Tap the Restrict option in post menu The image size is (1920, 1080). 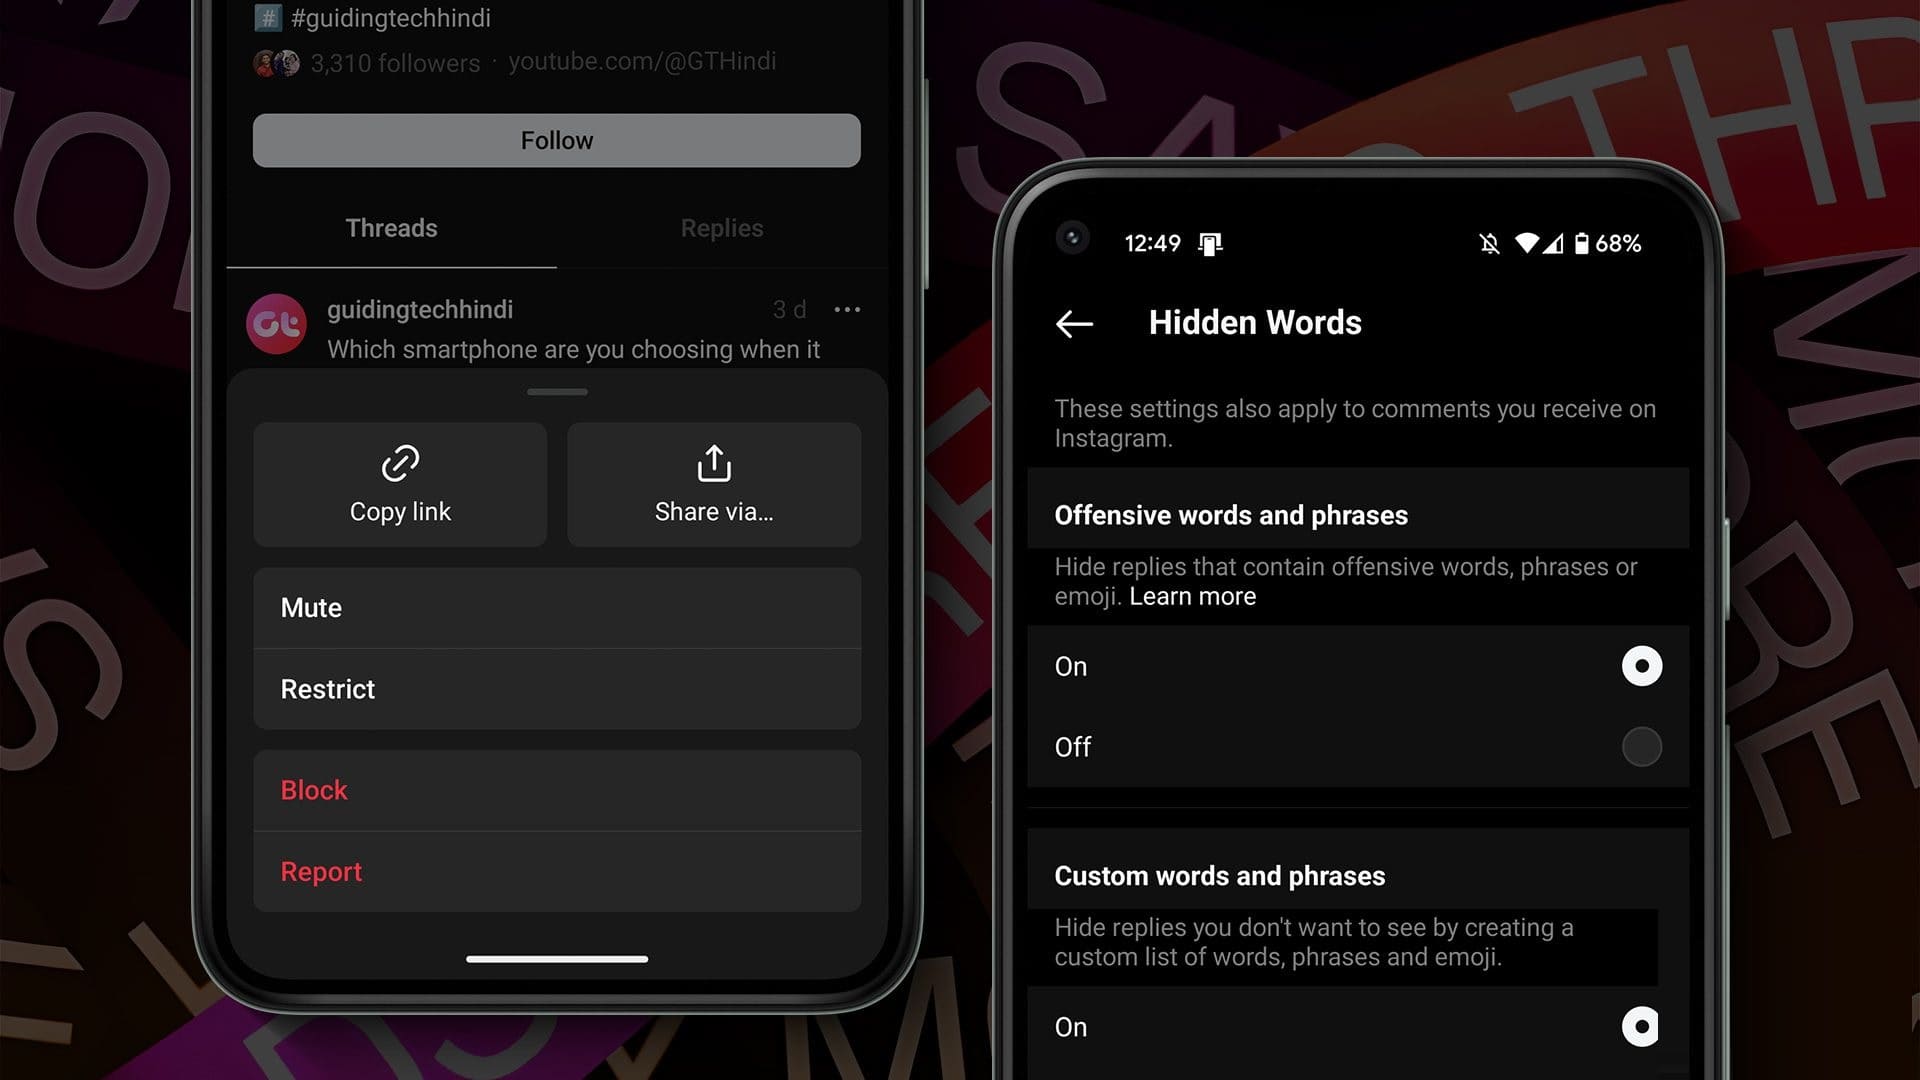[x=556, y=688]
